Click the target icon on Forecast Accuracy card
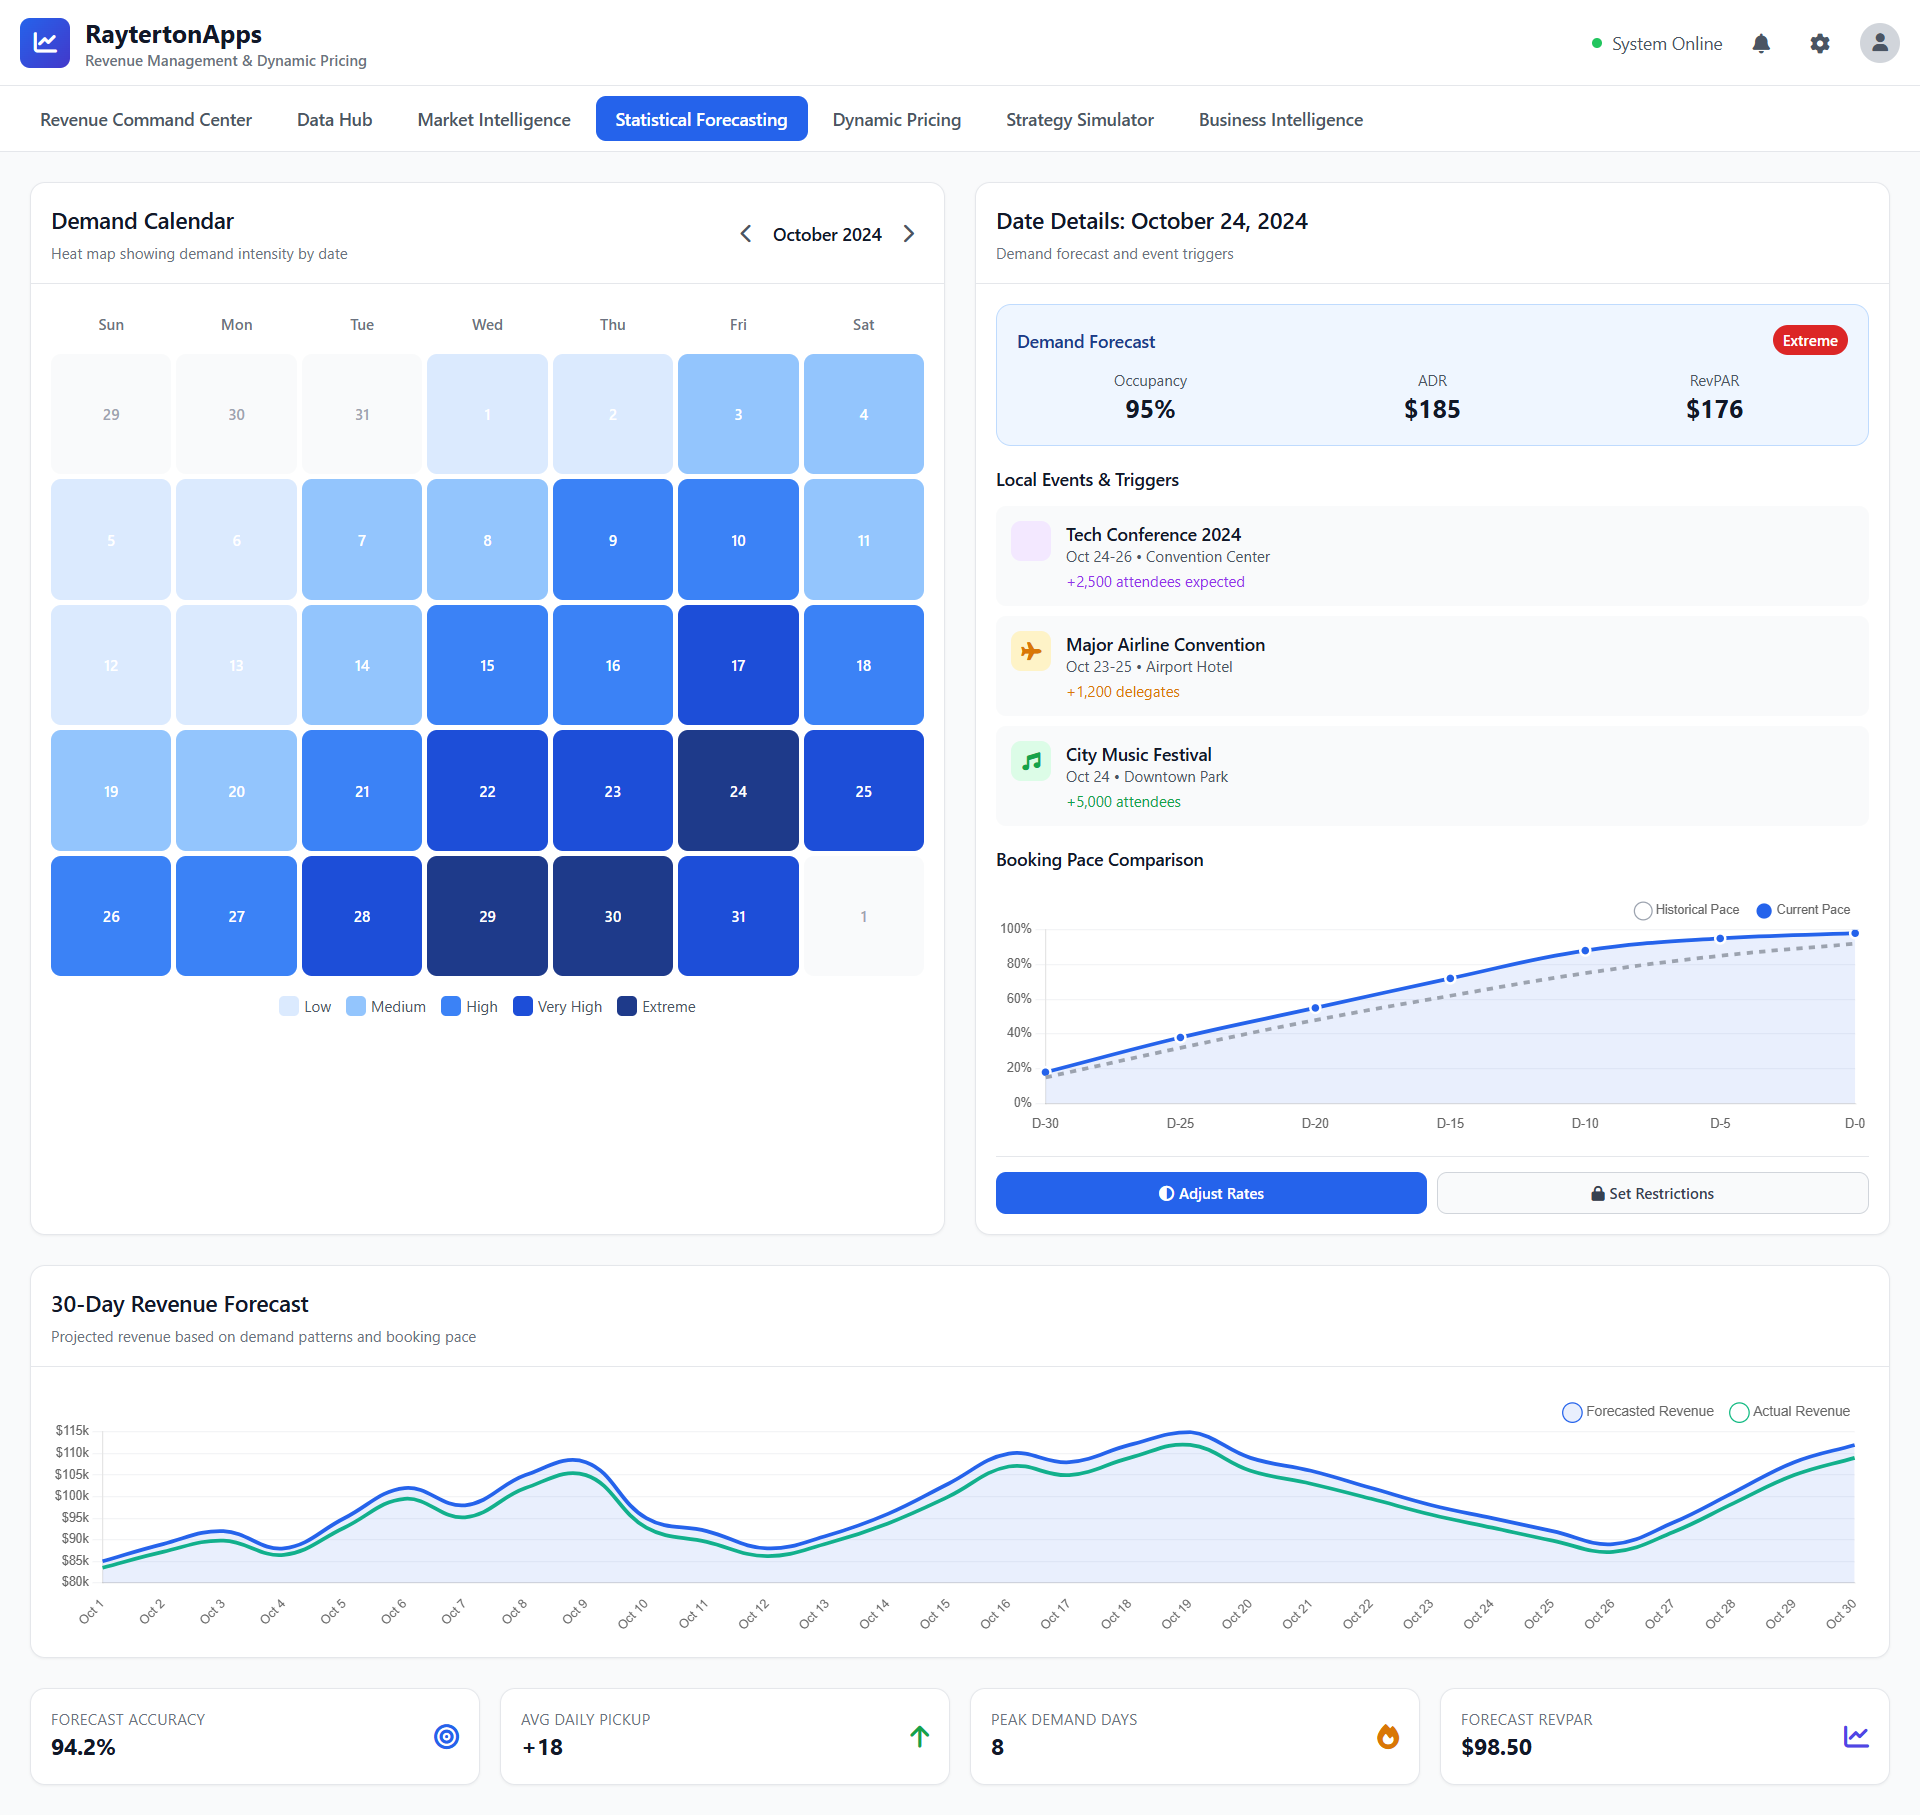This screenshot has width=1920, height=1815. [446, 1737]
